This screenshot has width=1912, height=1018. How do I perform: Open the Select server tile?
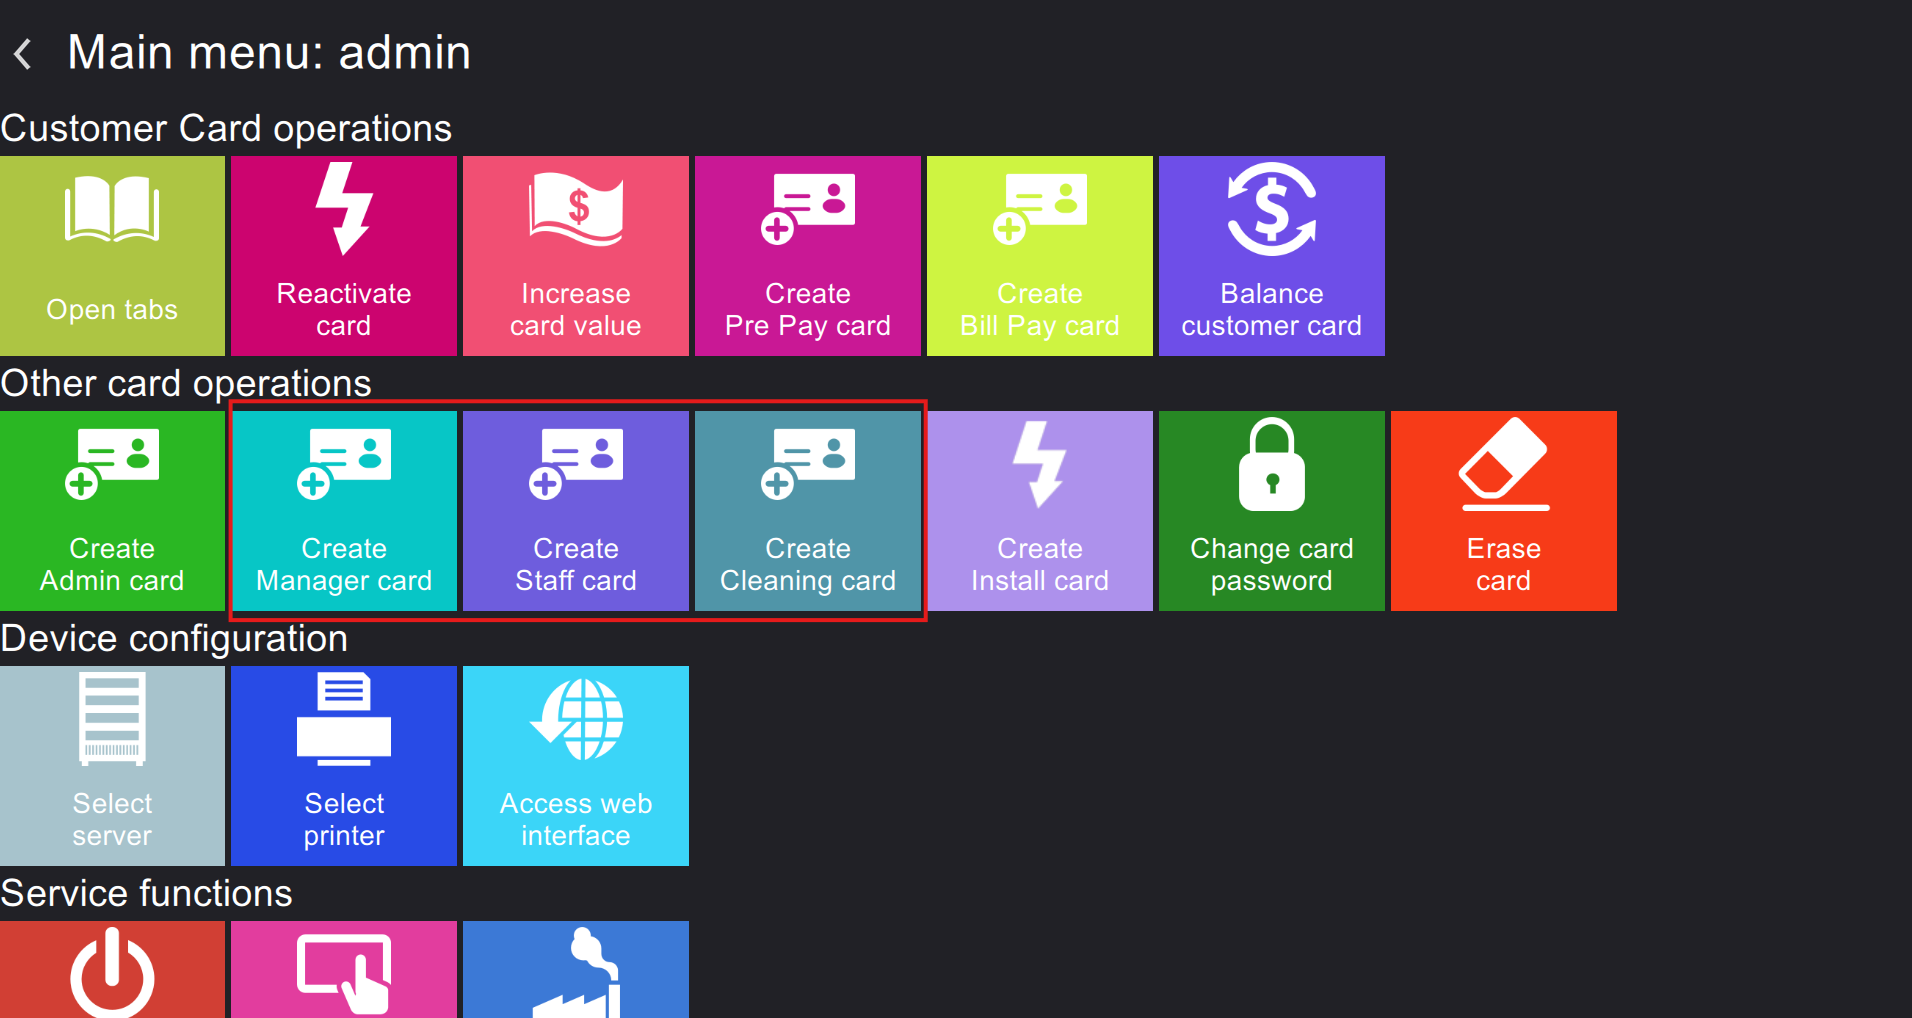(x=112, y=766)
